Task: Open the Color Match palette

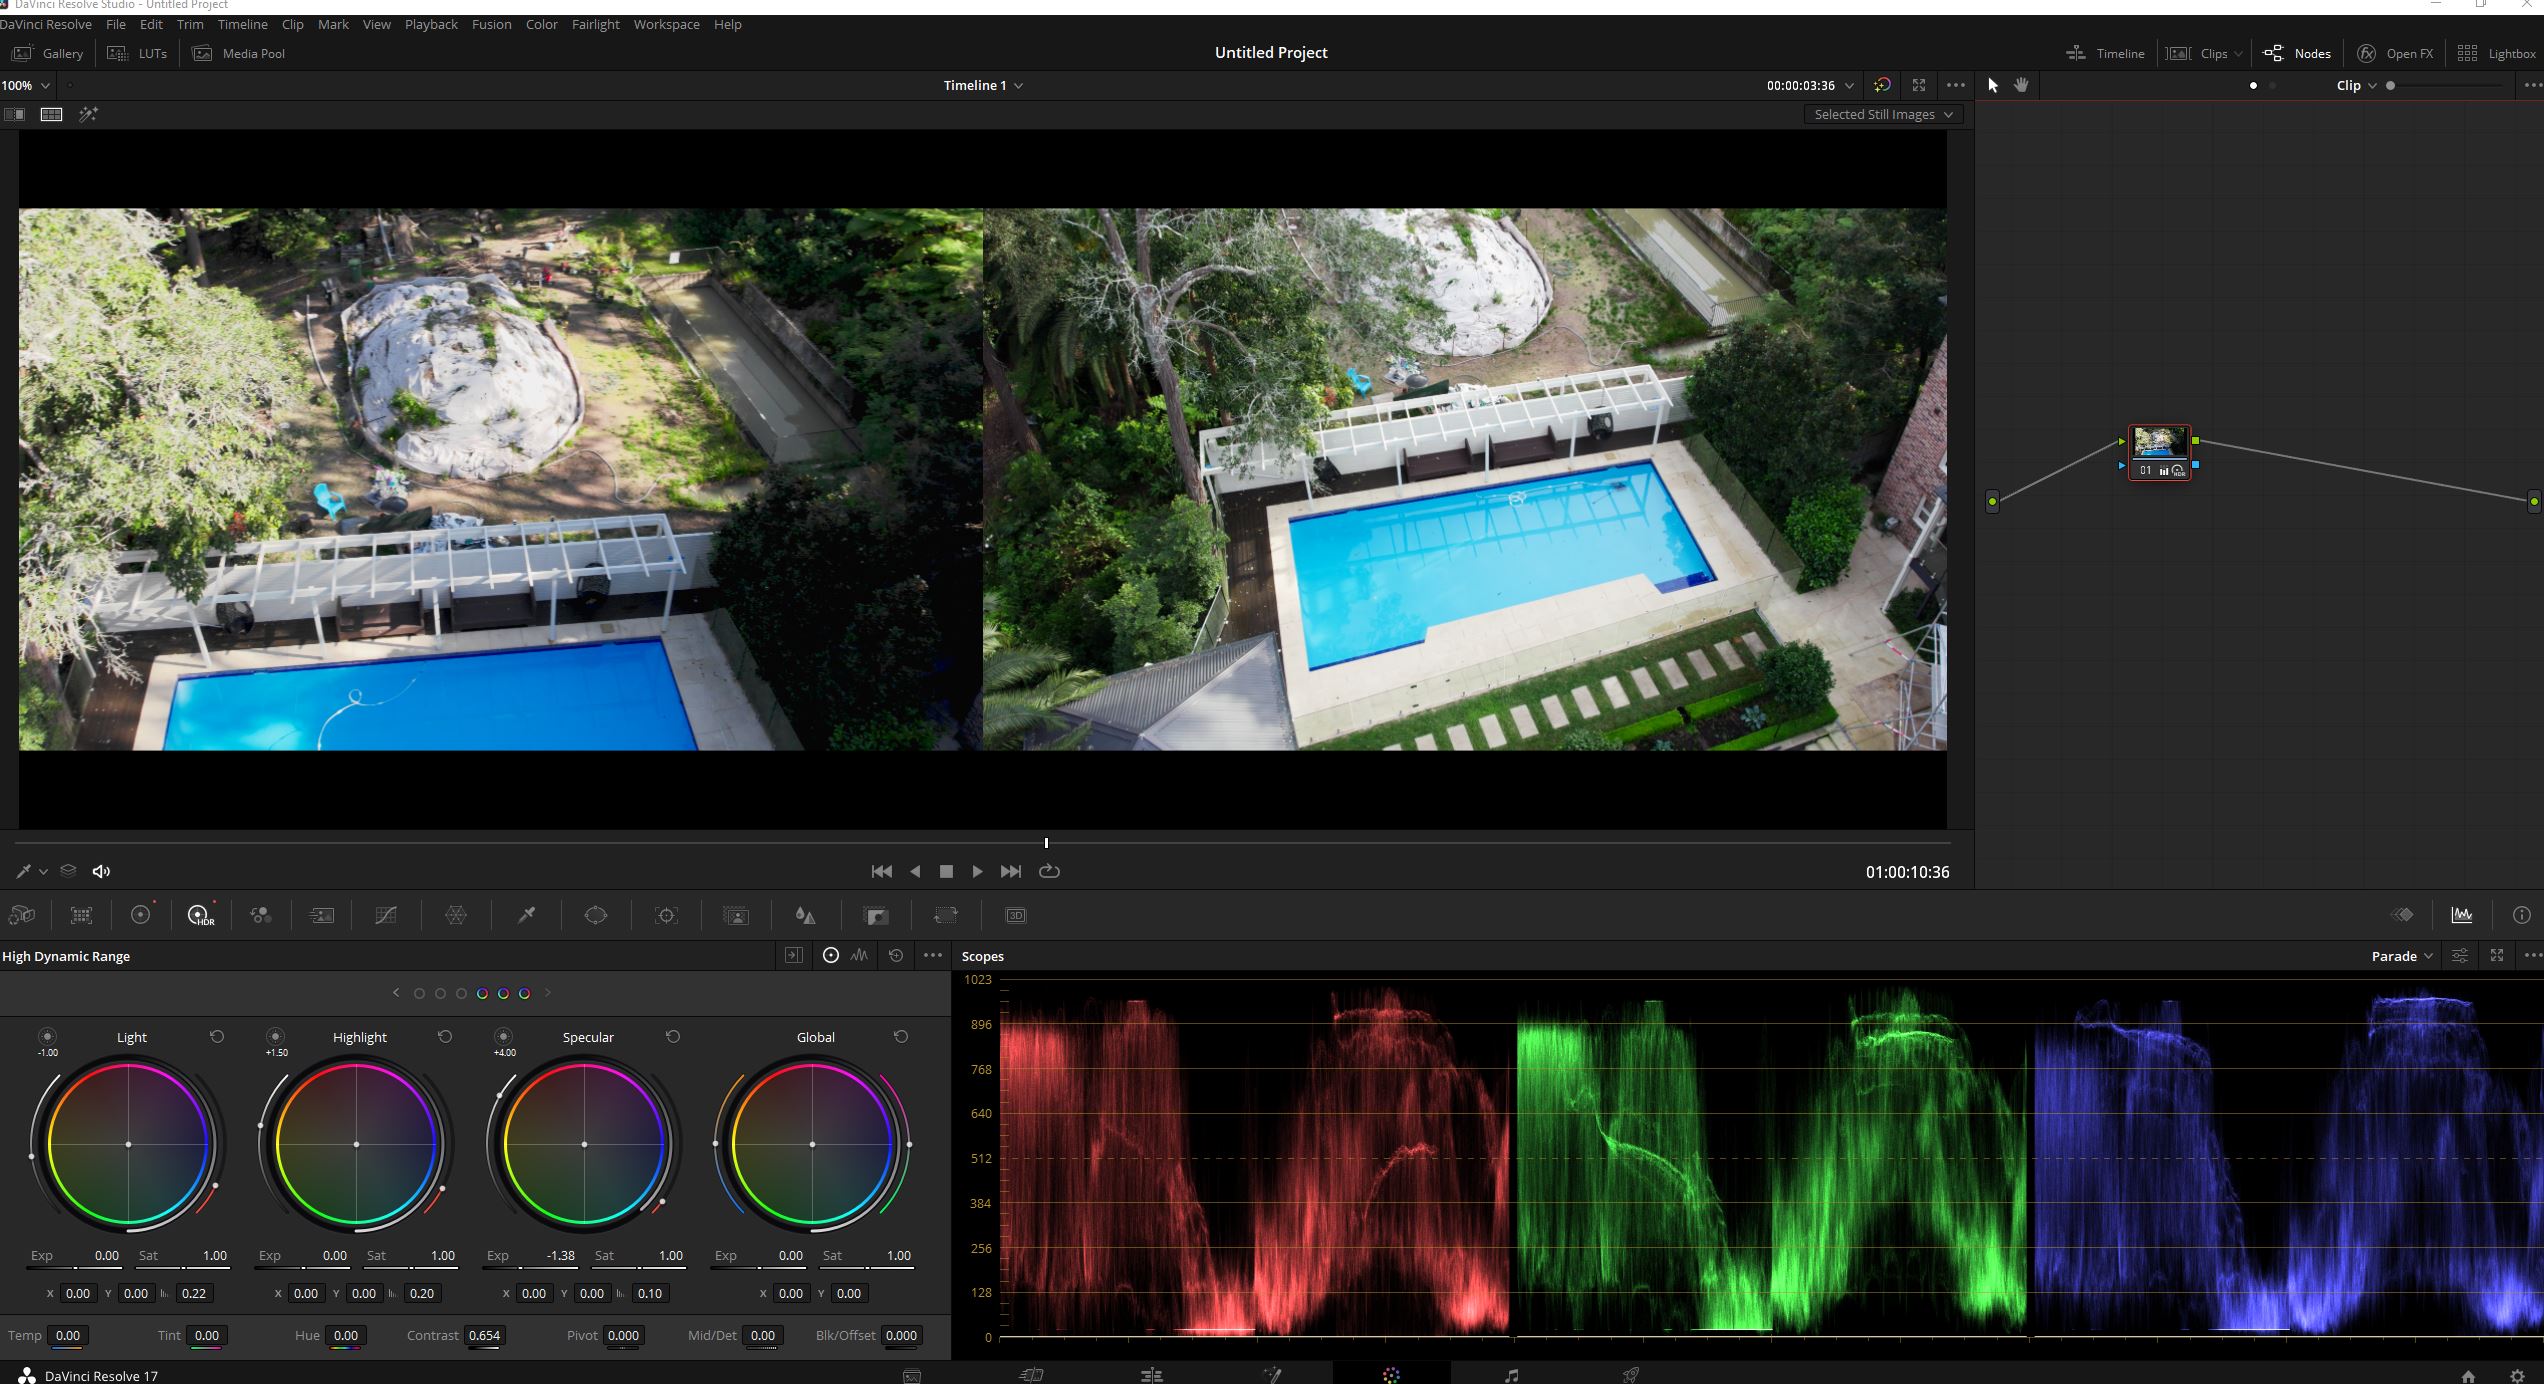Action: click(x=82, y=915)
